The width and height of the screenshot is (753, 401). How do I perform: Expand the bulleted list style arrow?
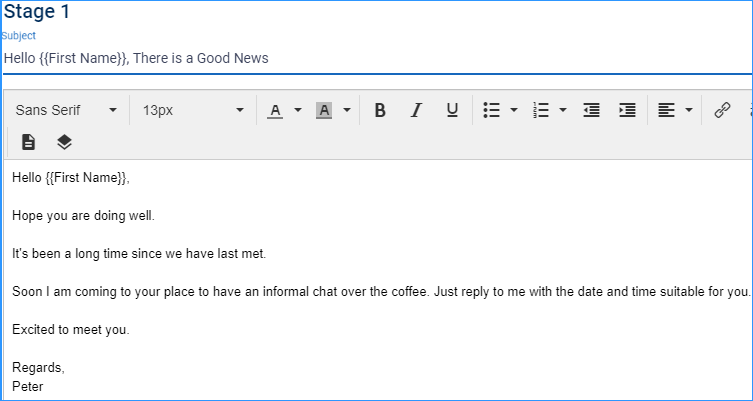pos(514,110)
